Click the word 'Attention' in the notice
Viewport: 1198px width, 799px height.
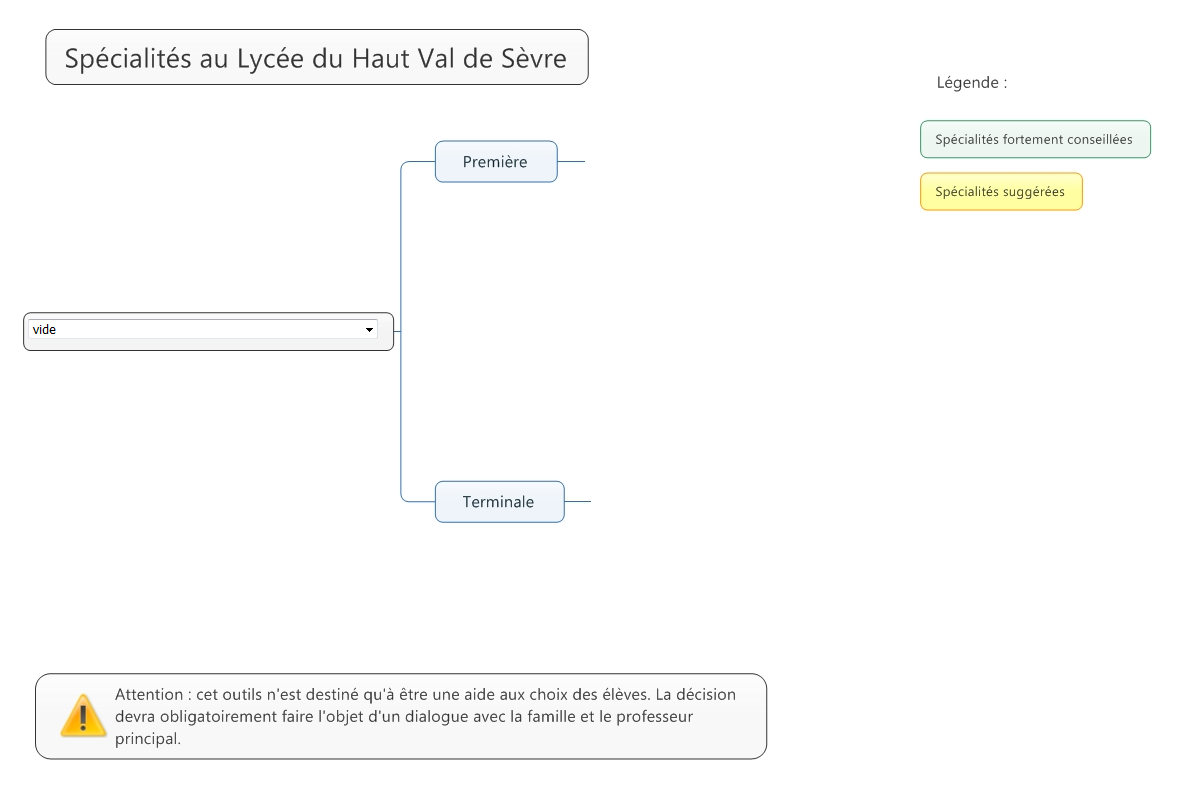(x=149, y=694)
